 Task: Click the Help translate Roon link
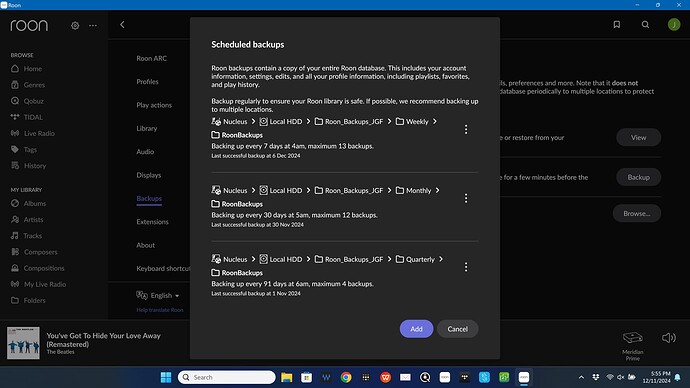point(160,310)
